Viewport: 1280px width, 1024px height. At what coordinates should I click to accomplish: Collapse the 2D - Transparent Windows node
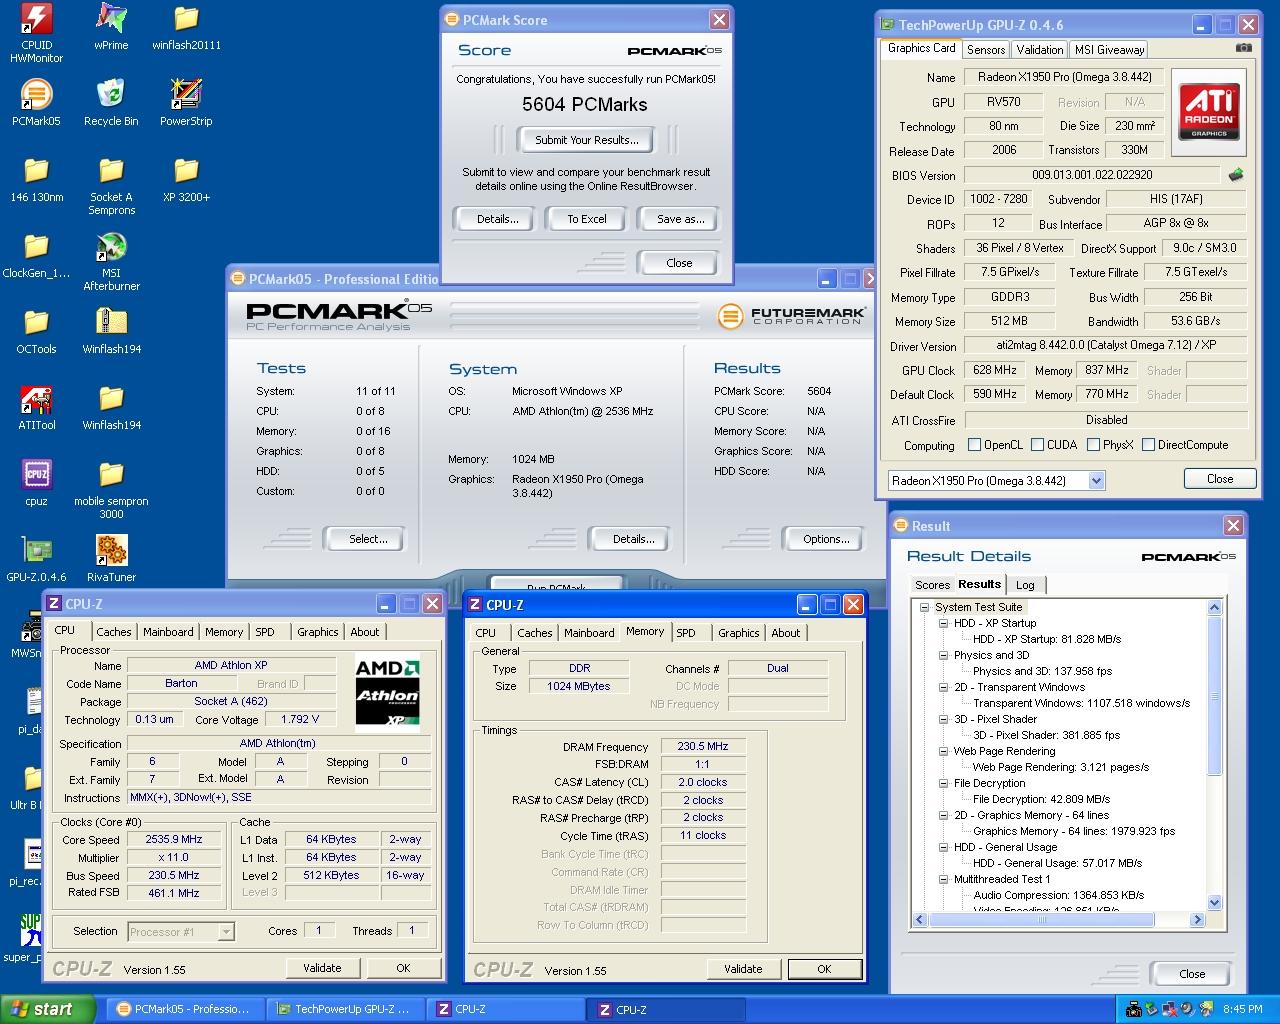coord(943,687)
